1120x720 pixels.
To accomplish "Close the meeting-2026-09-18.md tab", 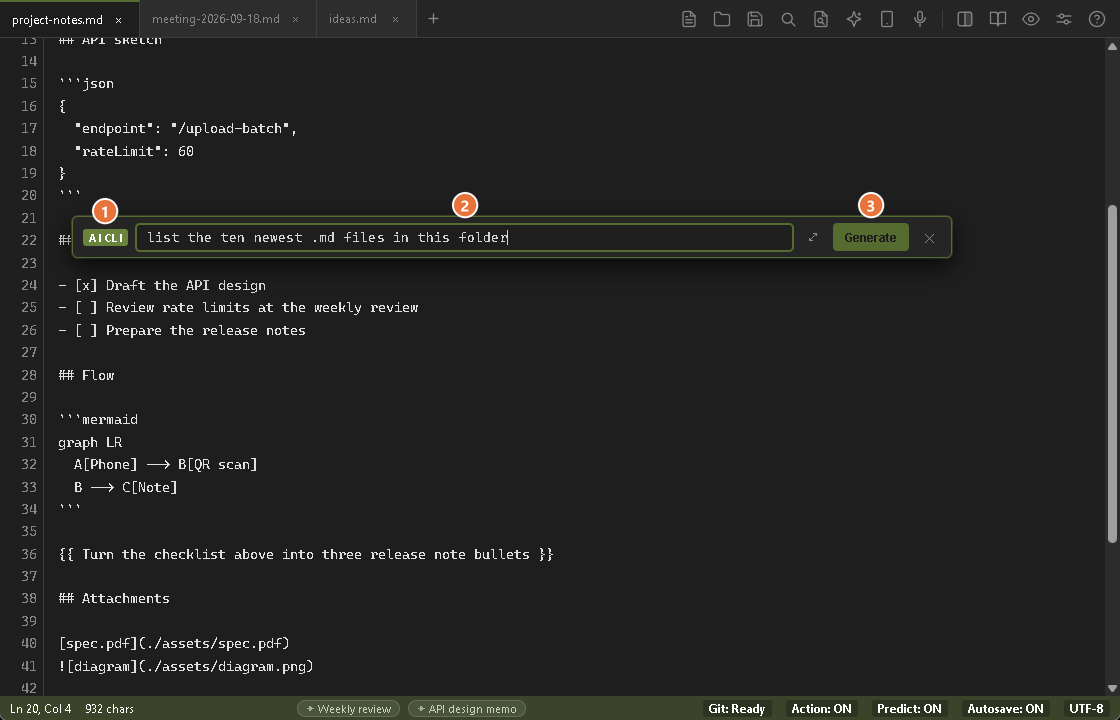I will coord(295,19).
